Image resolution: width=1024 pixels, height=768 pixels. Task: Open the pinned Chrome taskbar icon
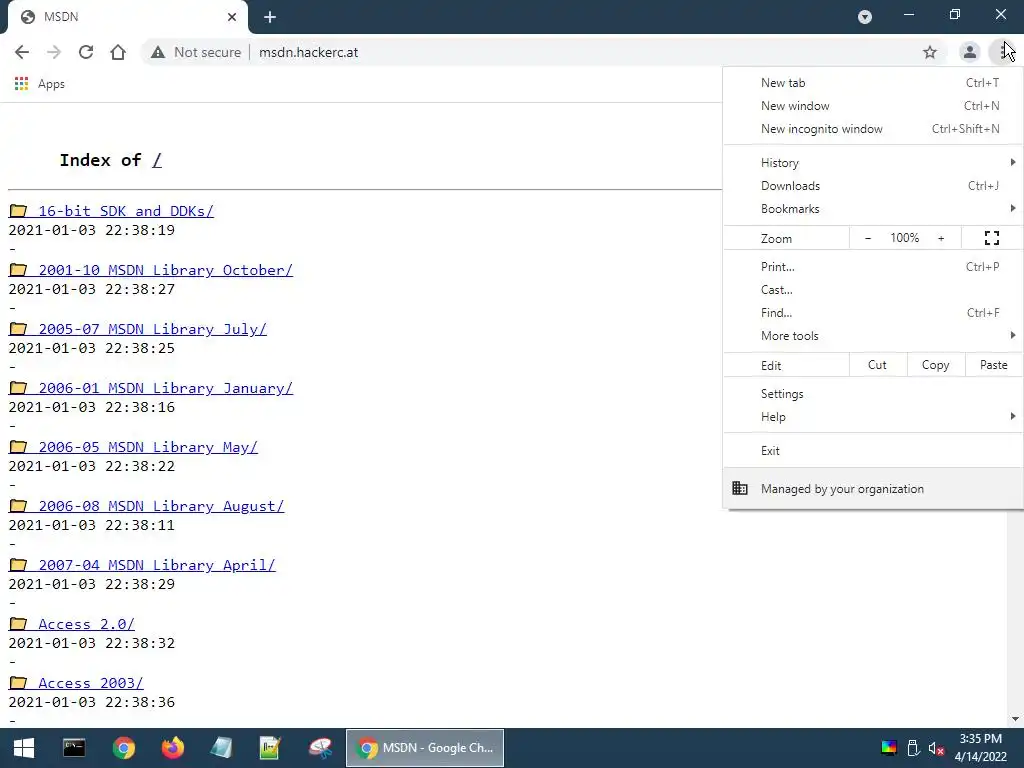123,748
